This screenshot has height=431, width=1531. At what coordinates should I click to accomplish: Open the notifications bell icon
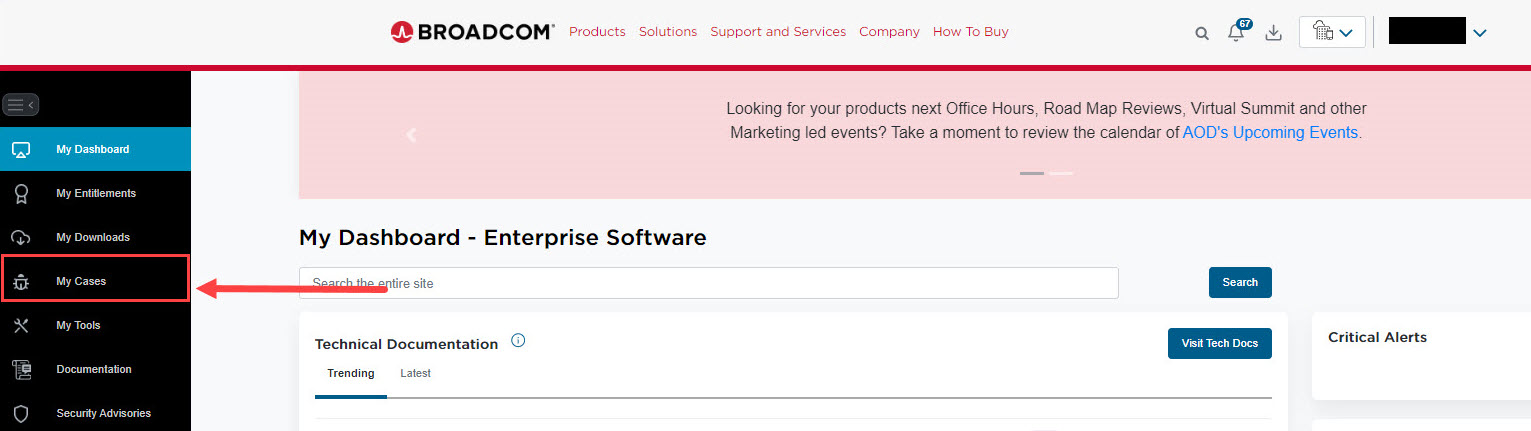[x=1238, y=31]
